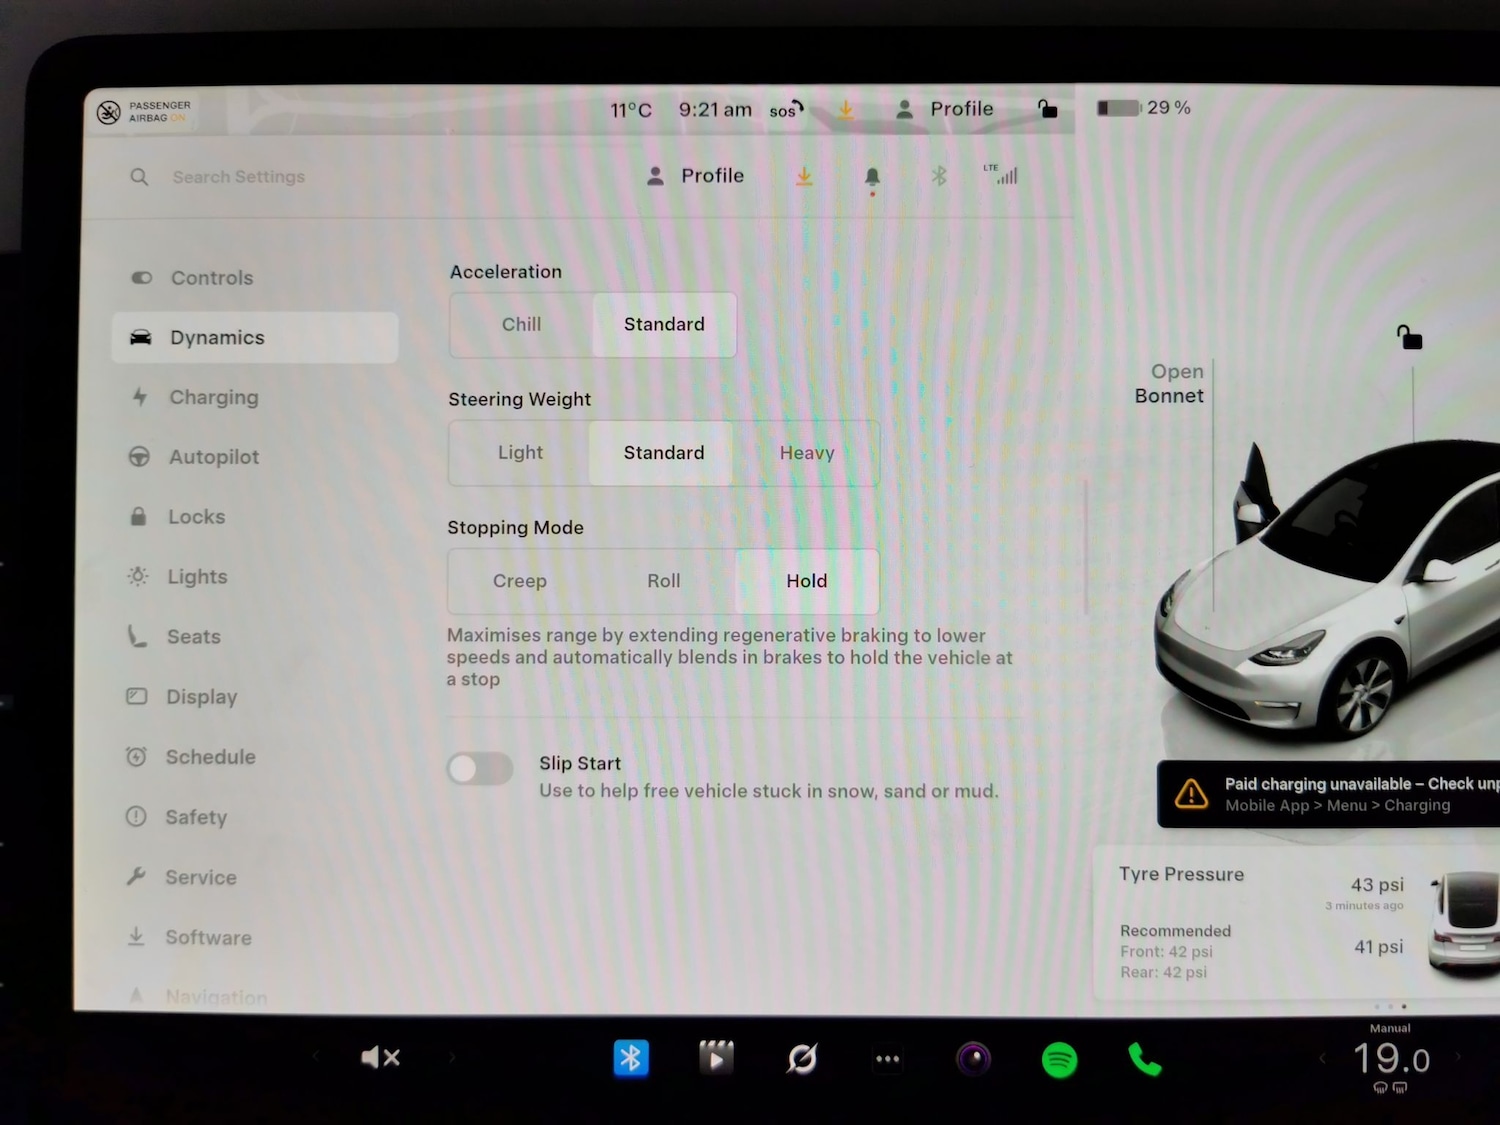Screen dimensions: 1500x1125
Task: Select Chill acceleration mode
Action: pyautogui.click(x=521, y=324)
